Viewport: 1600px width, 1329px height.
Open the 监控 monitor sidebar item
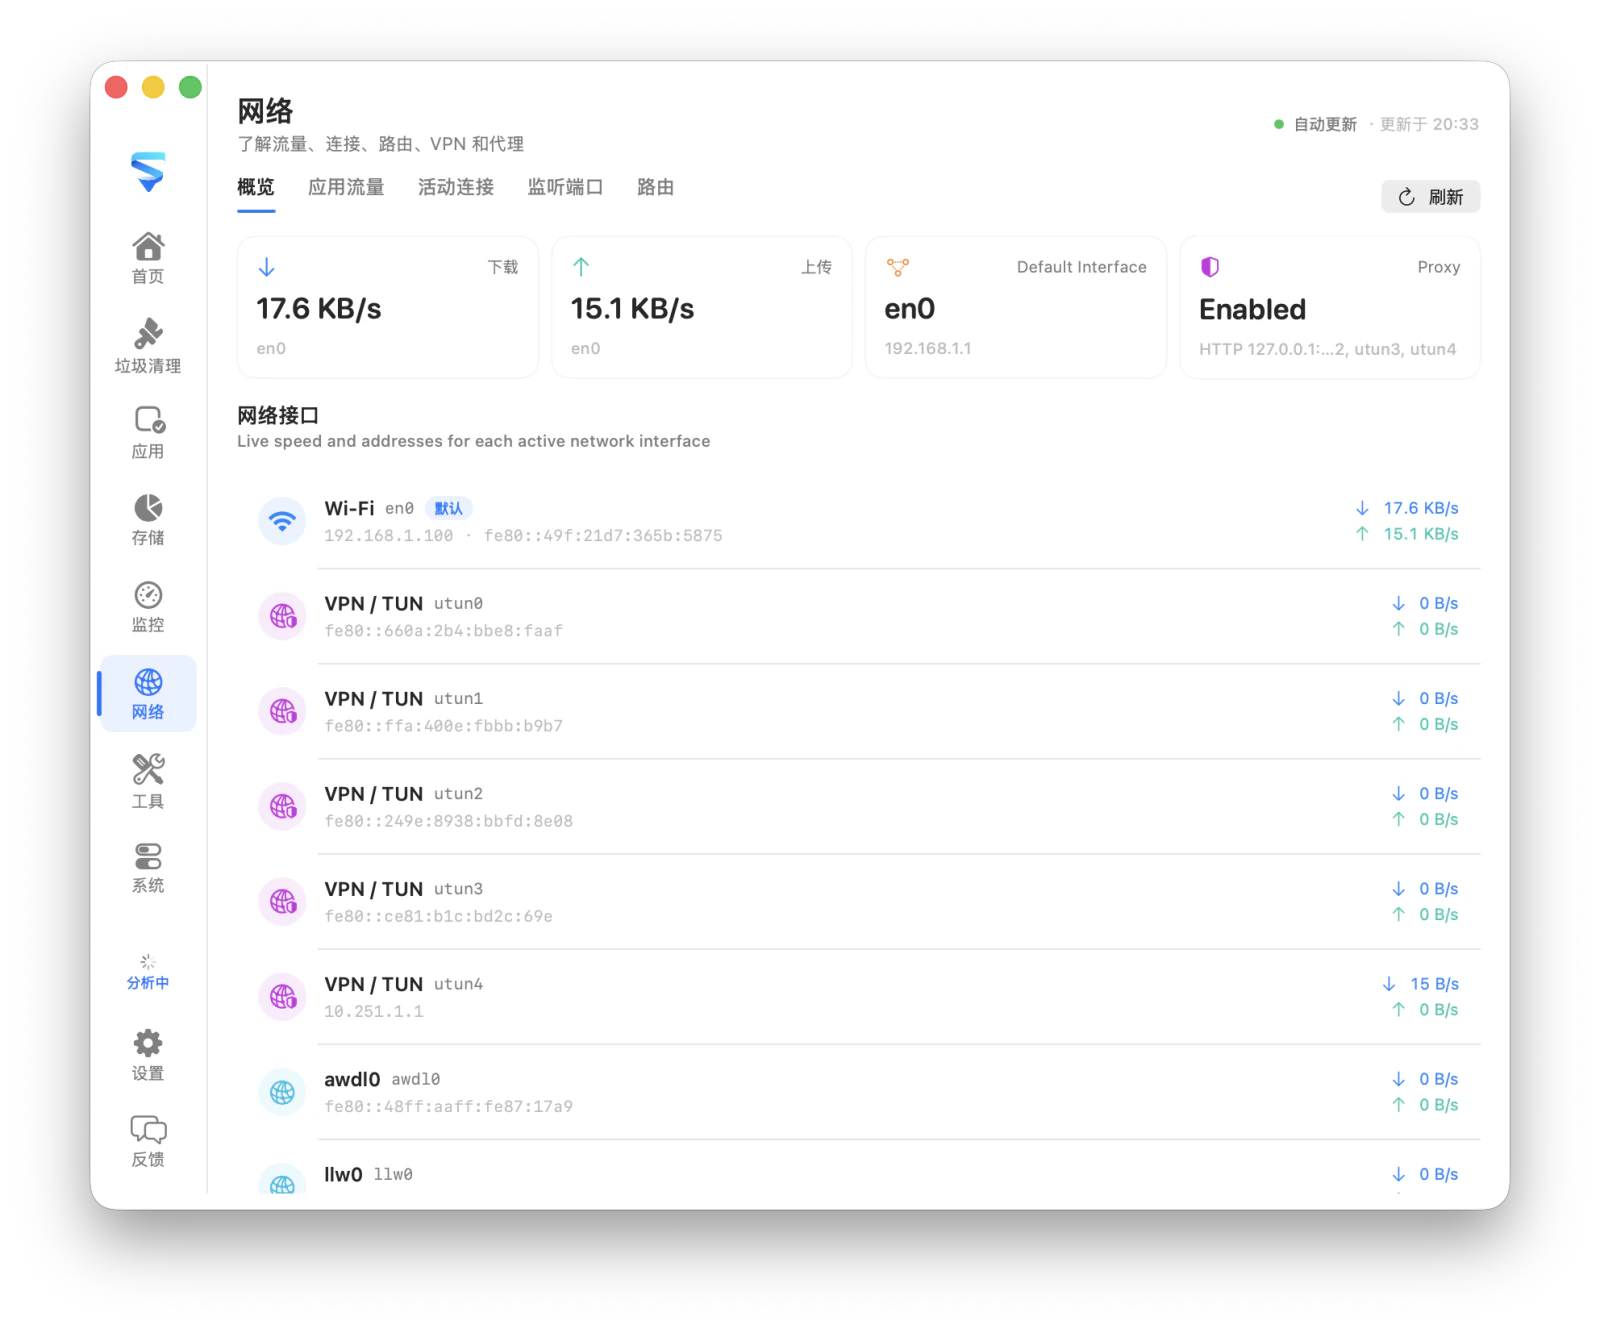(148, 606)
